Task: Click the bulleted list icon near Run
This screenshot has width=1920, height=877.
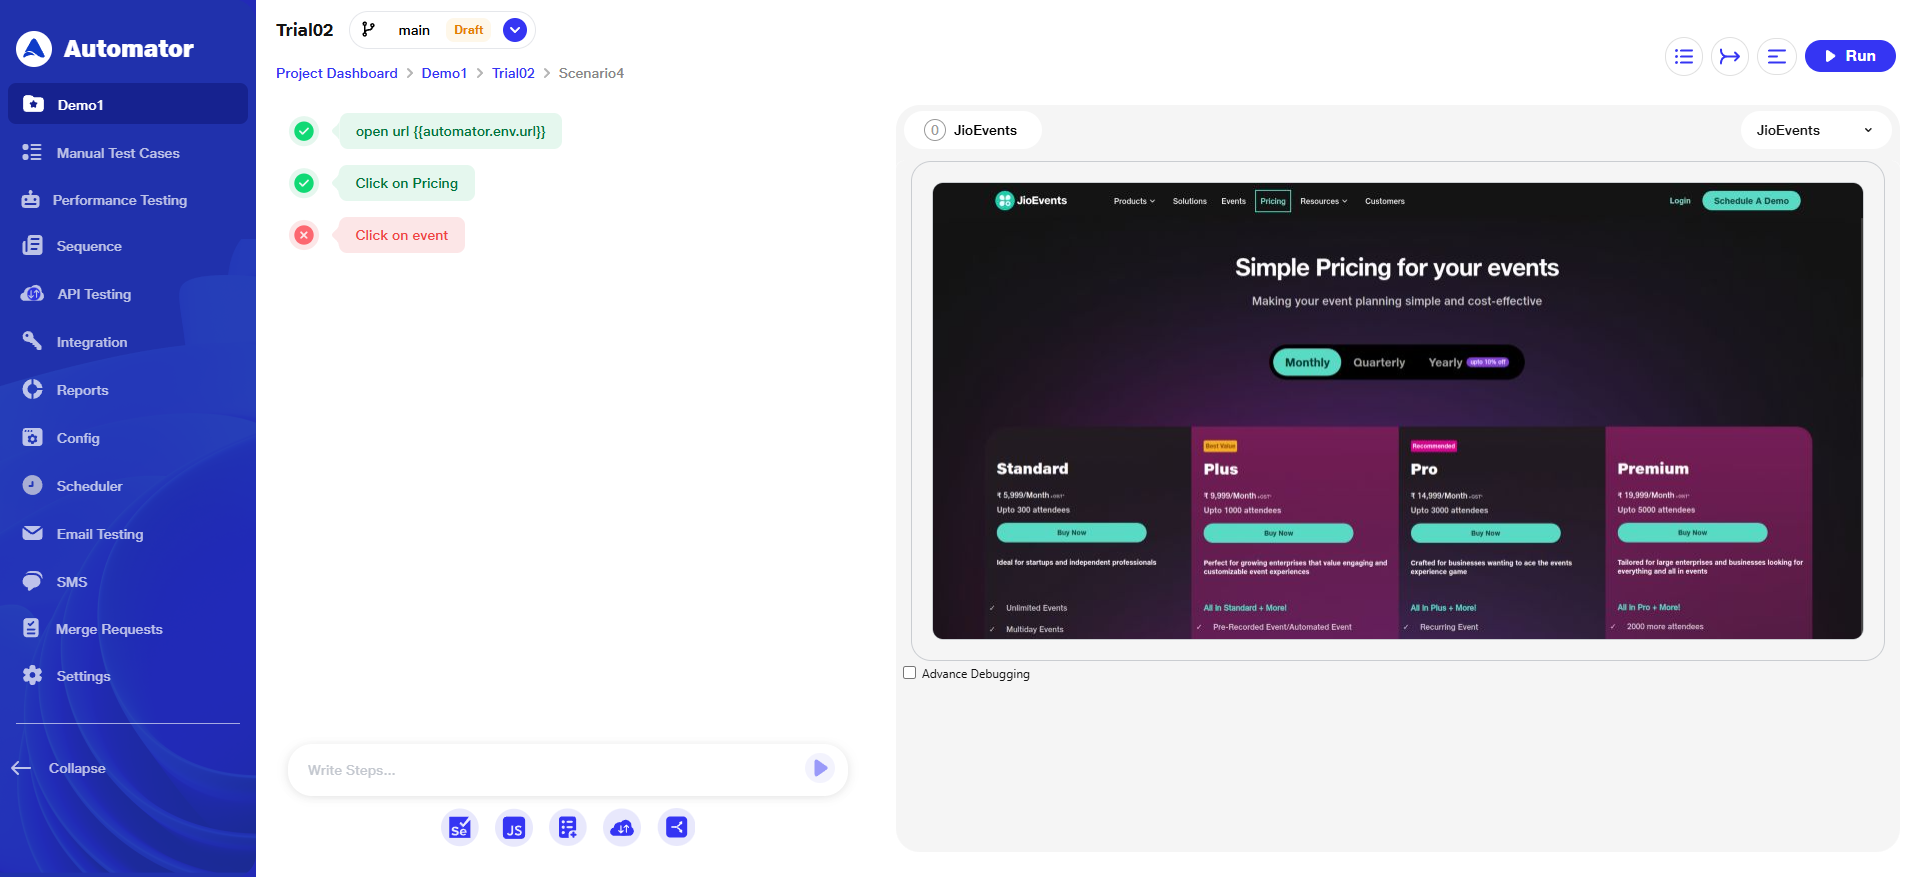Action: tap(1684, 56)
